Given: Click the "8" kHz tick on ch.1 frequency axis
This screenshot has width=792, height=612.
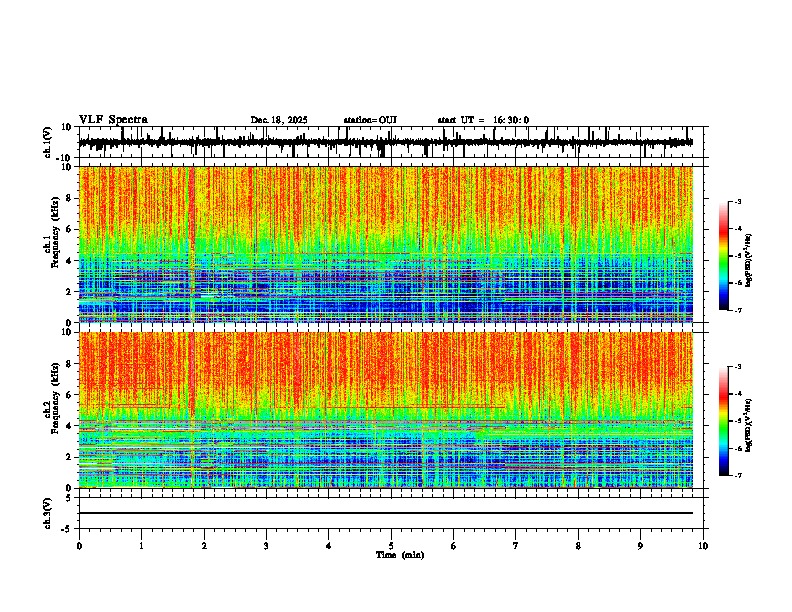Looking at the screenshot, I should pyautogui.click(x=70, y=198).
